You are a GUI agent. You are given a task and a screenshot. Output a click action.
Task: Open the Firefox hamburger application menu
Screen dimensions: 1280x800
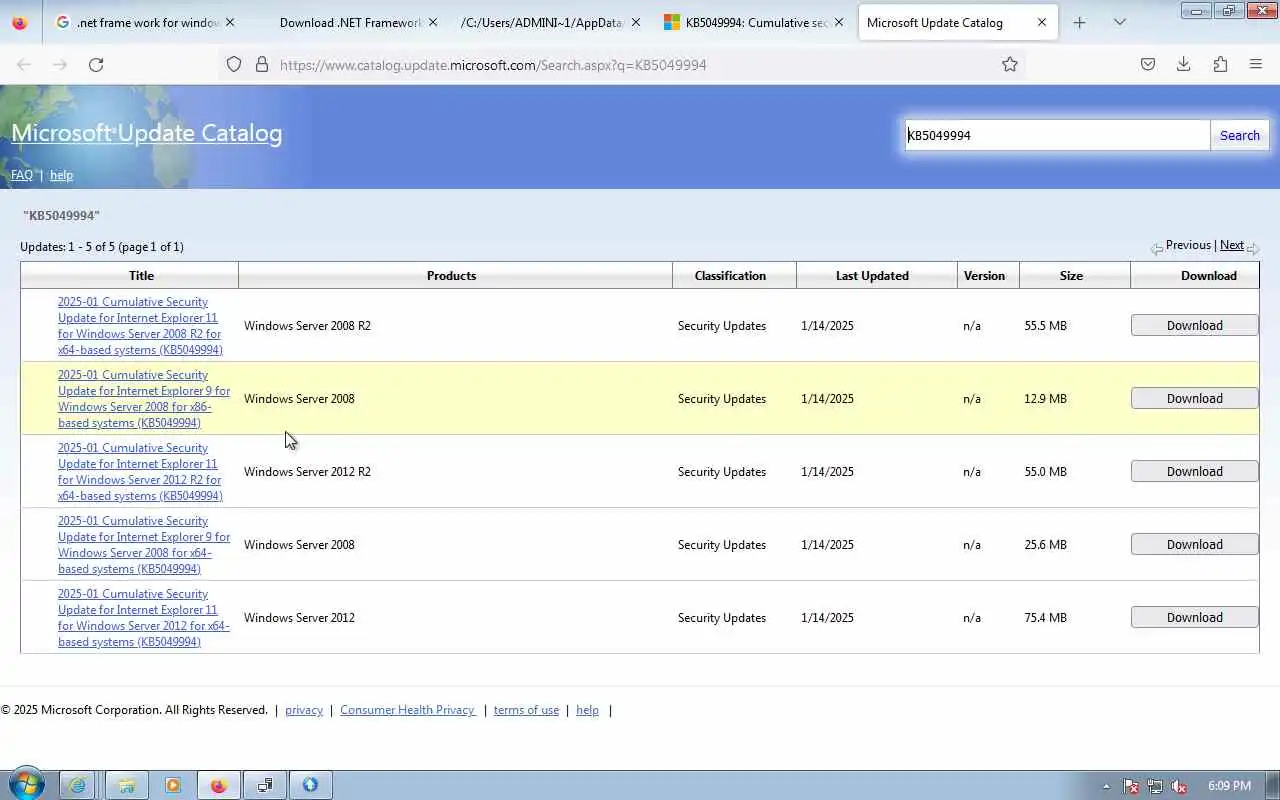click(1256, 64)
